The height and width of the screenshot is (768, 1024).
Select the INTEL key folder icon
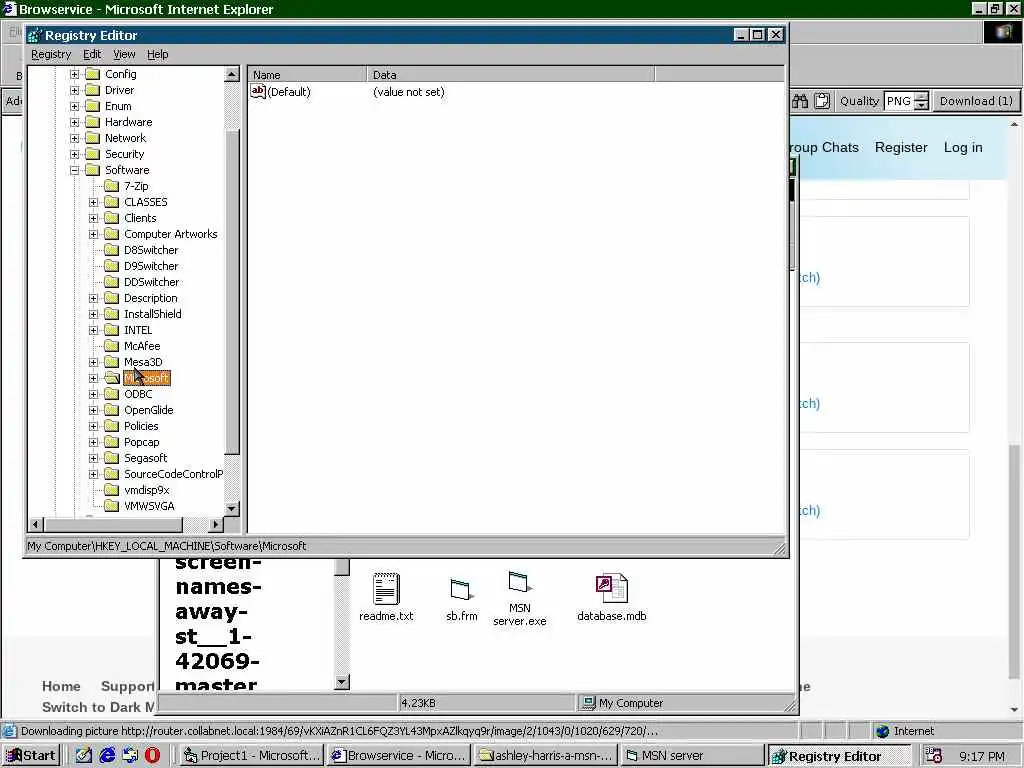pyautogui.click(x=112, y=330)
